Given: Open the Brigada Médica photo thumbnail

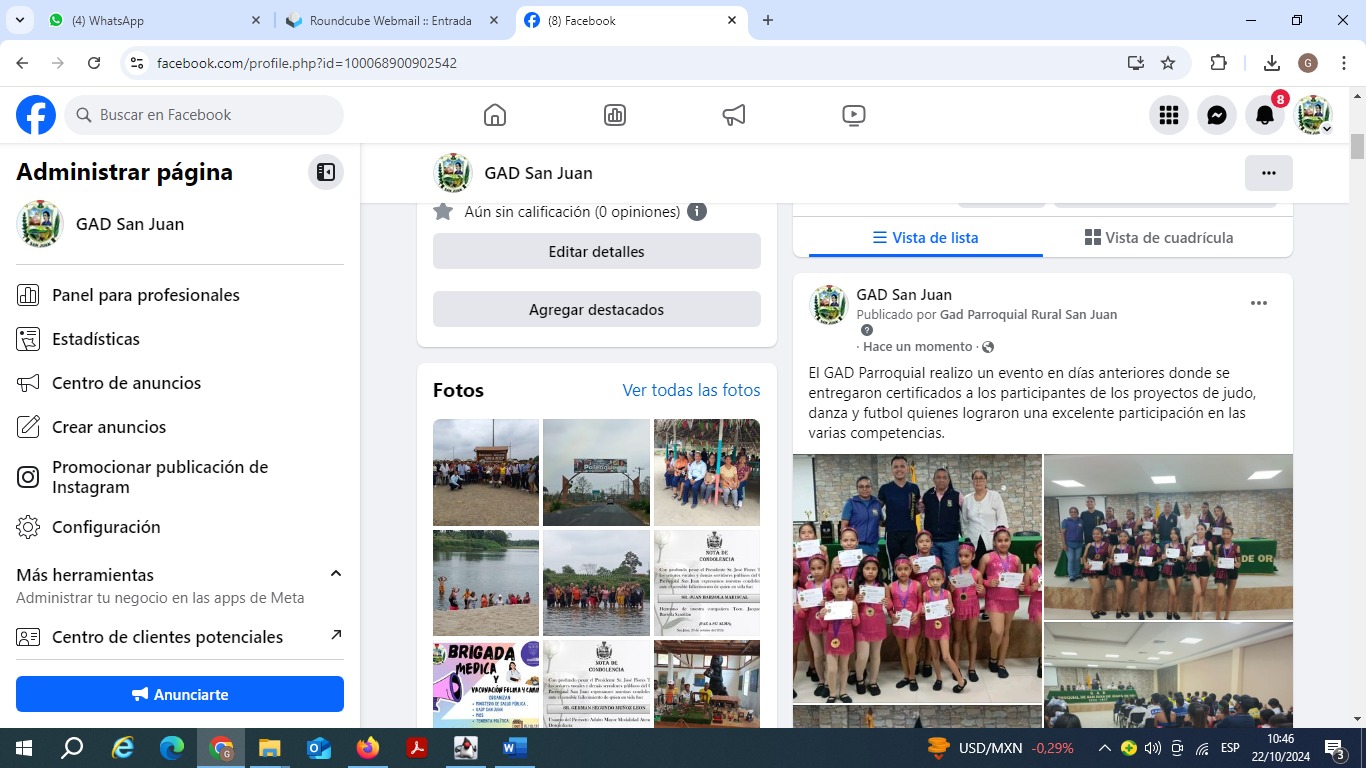Looking at the screenshot, I should coord(486,683).
